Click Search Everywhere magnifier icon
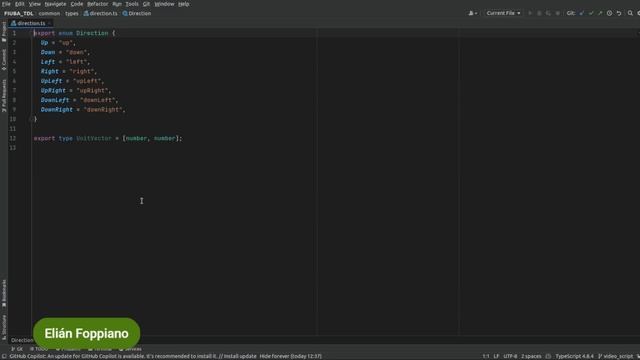 [x=630, y=13]
